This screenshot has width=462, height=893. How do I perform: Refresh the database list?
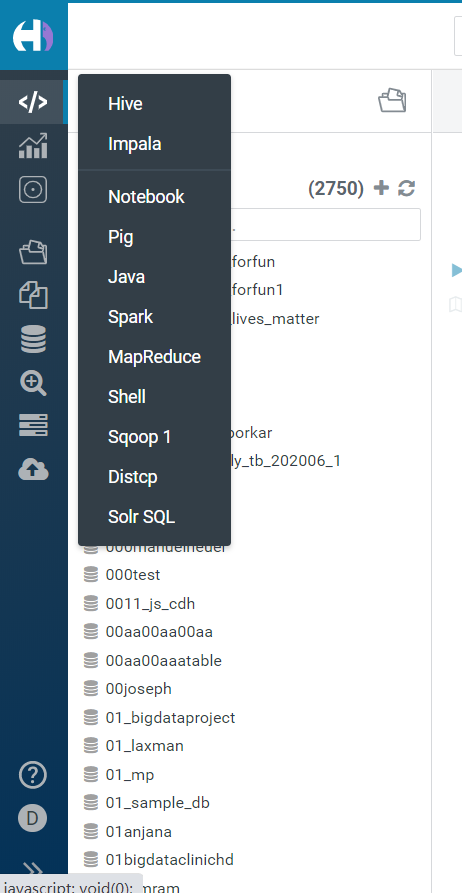pos(406,188)
